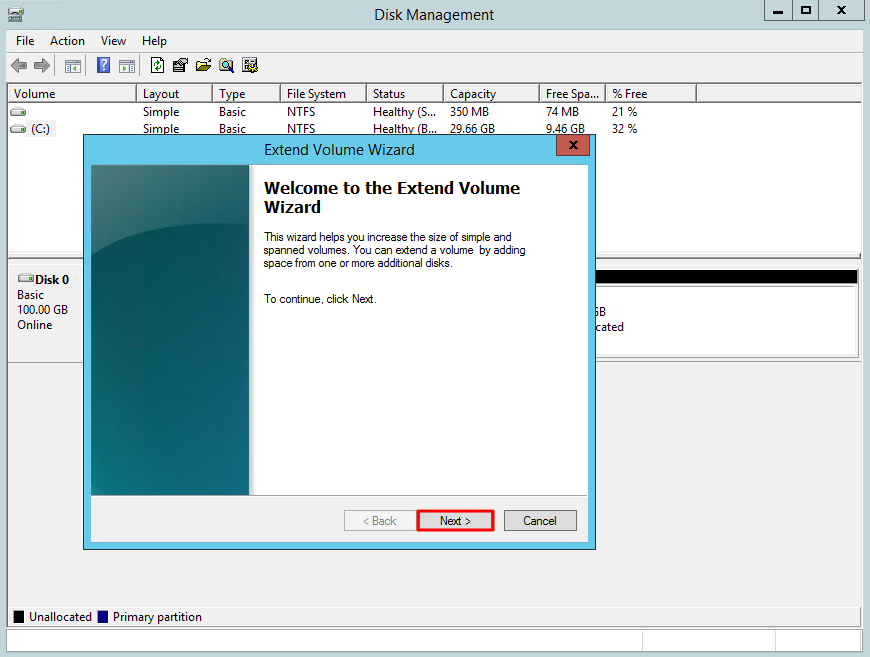Click the open folder toolbar icon
The image size is (870, 657).
(x=203, y=66)
